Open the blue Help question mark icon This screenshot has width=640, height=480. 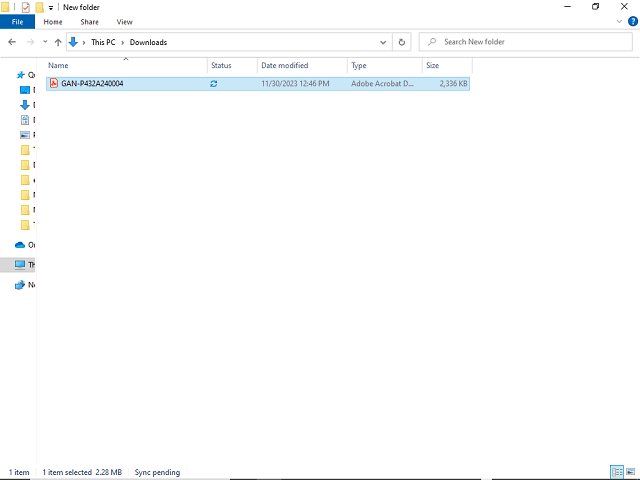[633, 22]
